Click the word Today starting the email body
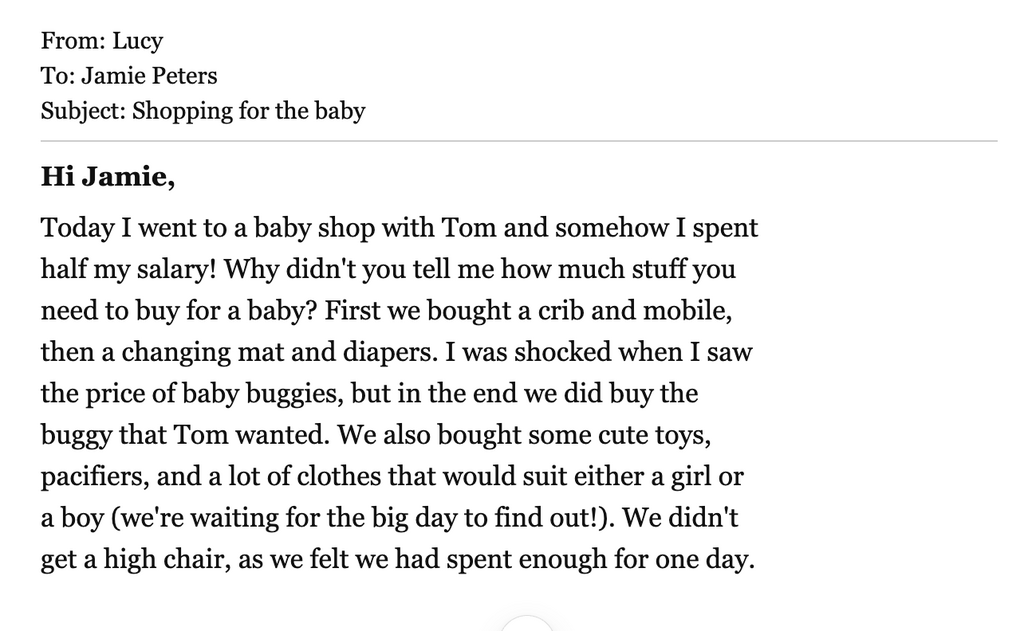1024x631 pixels. pyautogui.click(x=77, y=229)
